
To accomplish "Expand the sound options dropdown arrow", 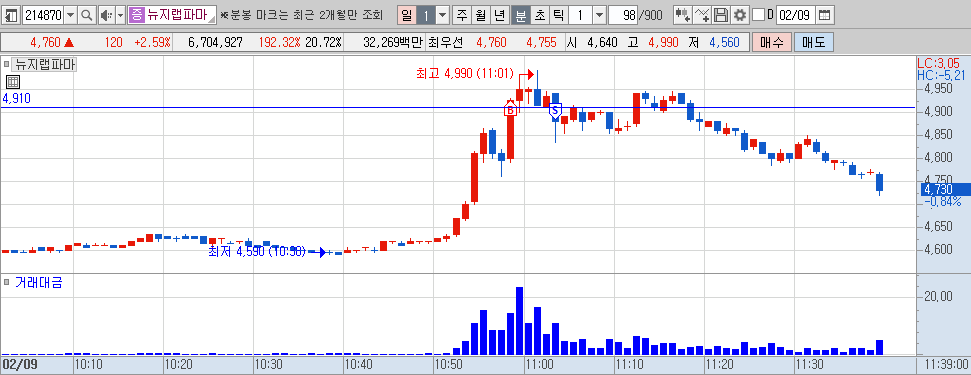I will 120,15.
